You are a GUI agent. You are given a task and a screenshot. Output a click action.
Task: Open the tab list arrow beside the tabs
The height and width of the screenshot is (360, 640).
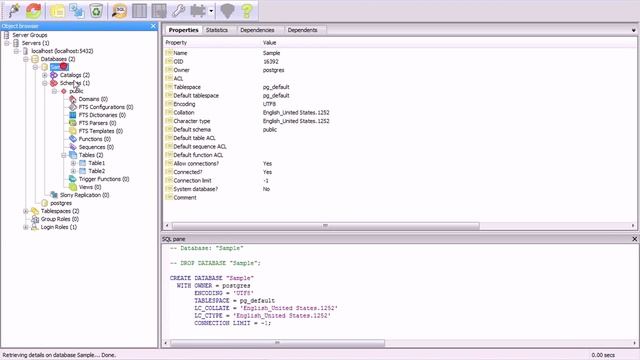point(633,31)
